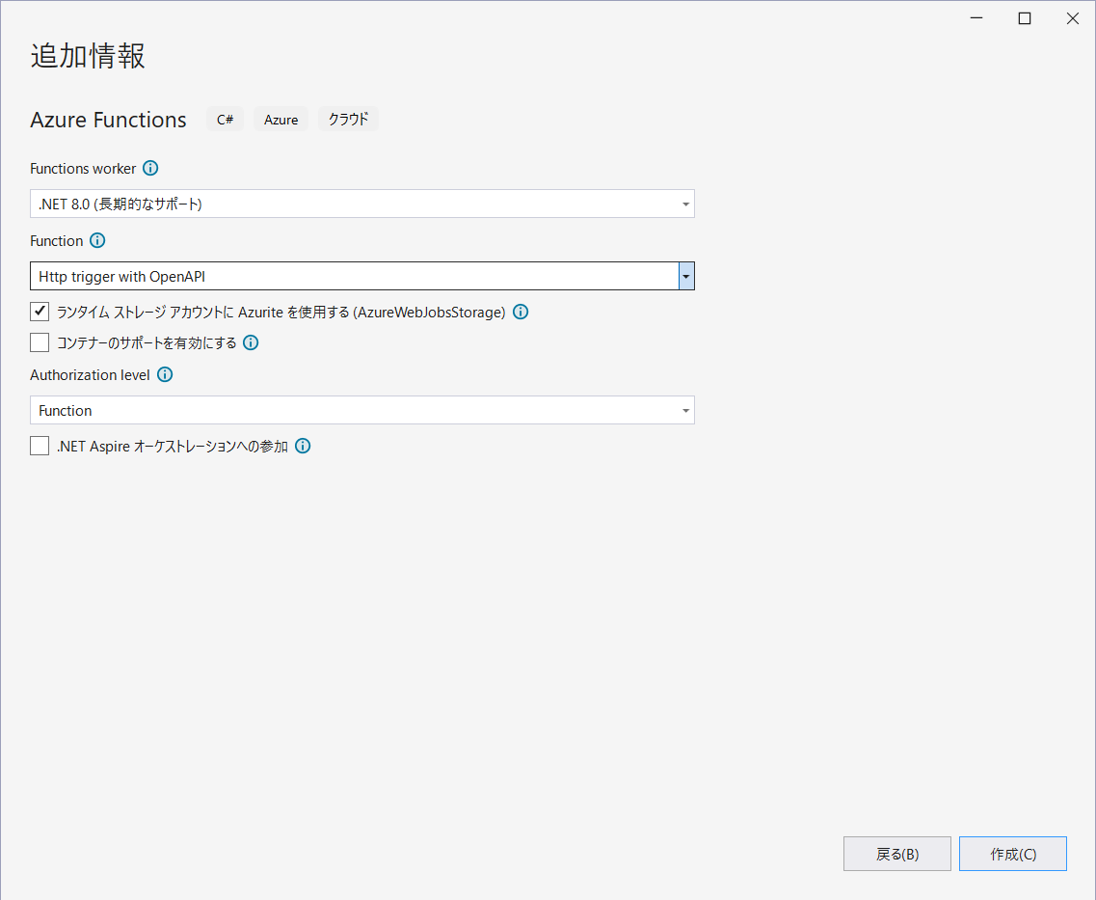Click the 追加情報 title

pos(88,56)
